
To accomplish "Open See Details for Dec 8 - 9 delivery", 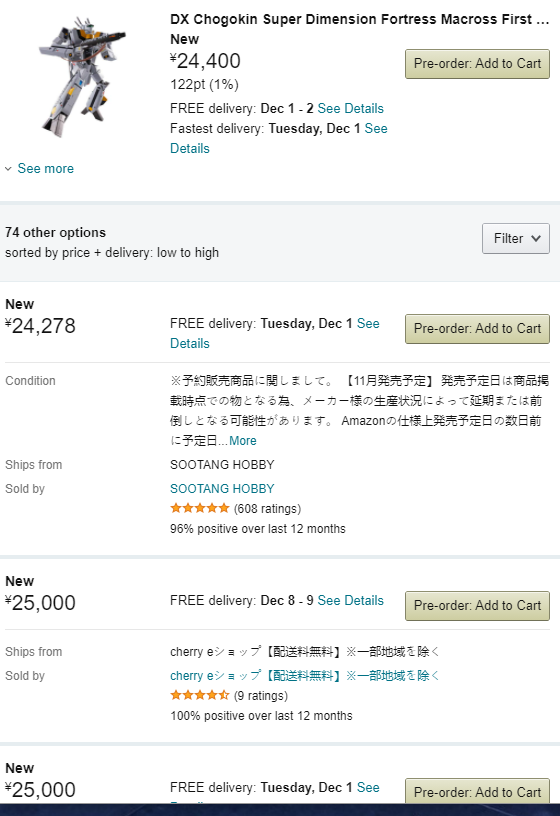I will coord(350,601).
